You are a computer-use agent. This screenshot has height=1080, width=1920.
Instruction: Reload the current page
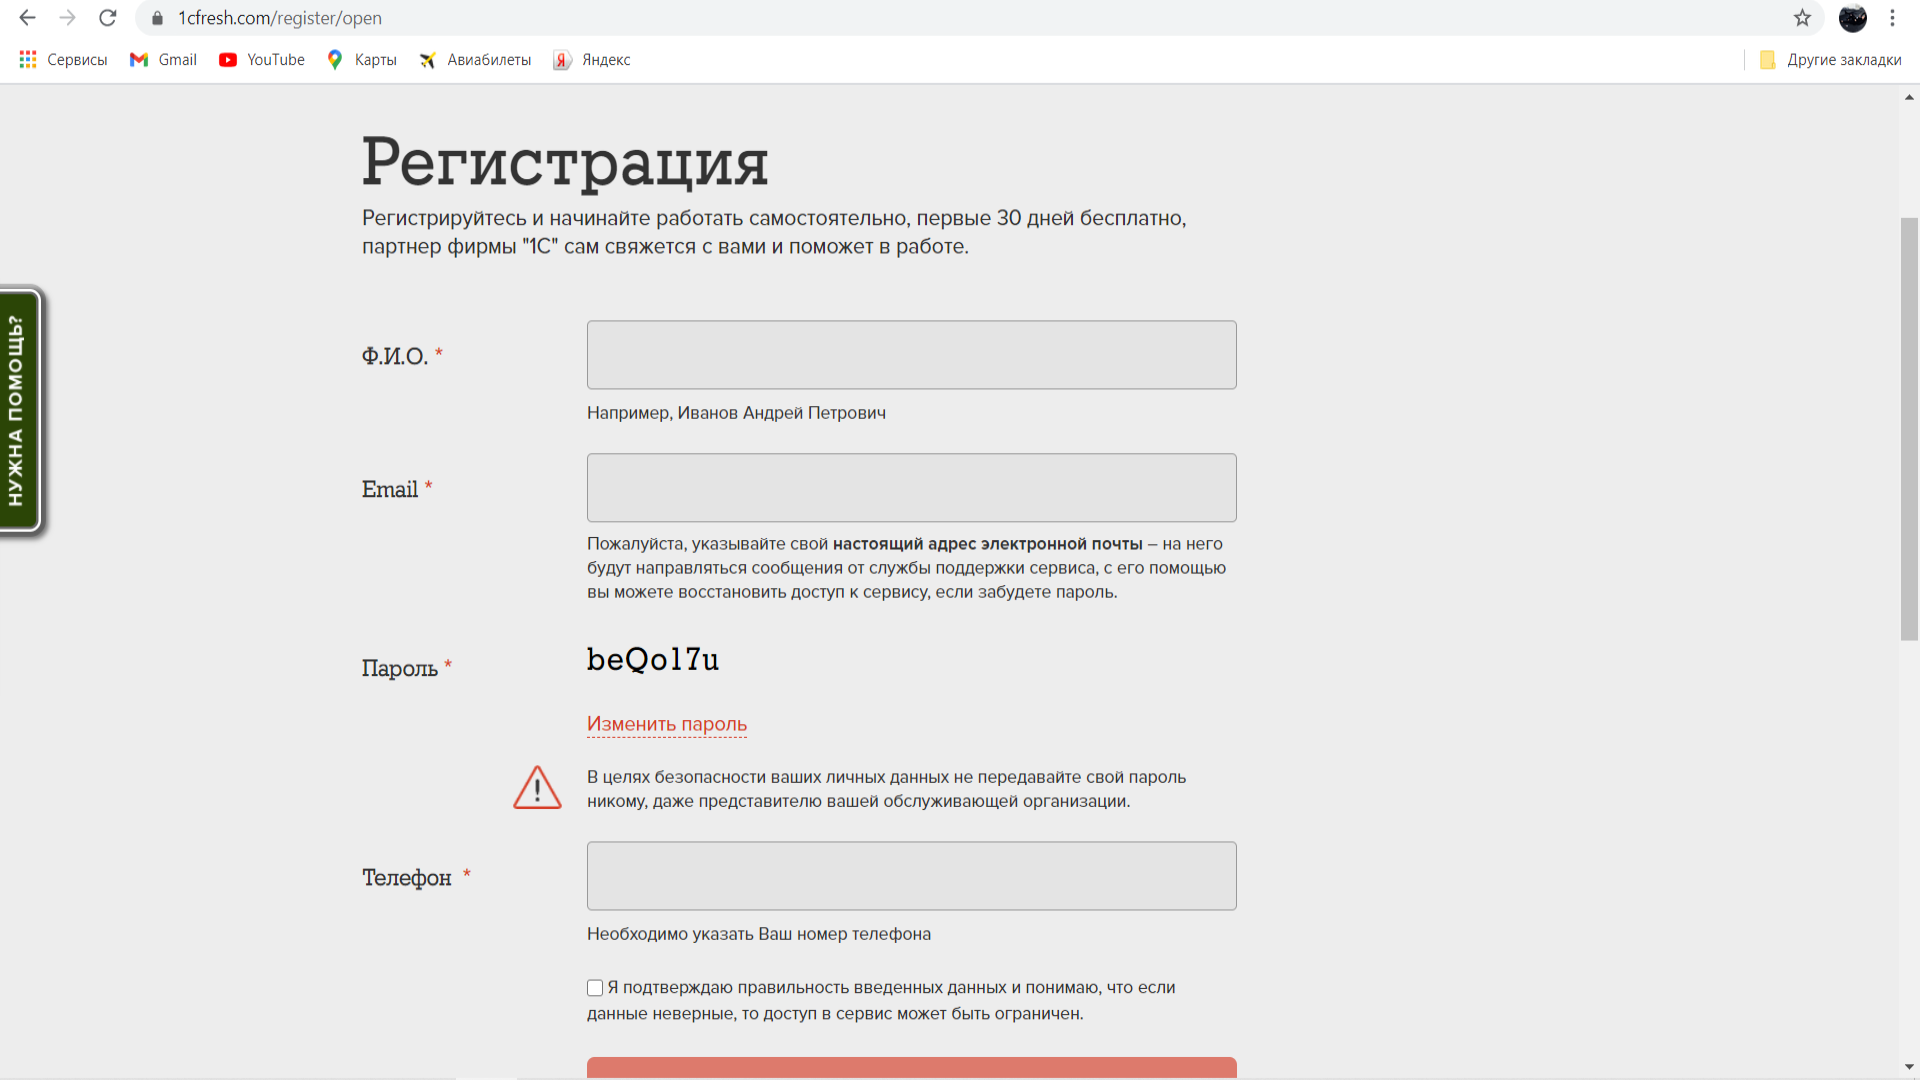(x=108, y=18)
